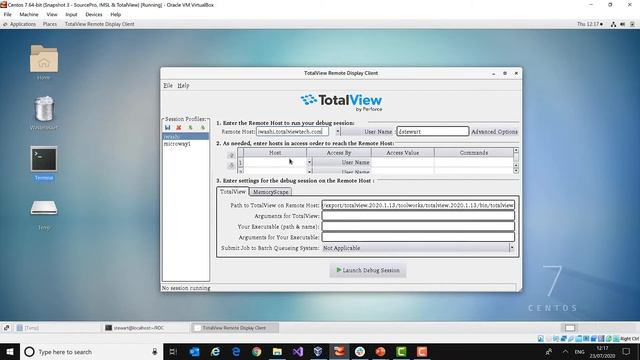Image resolution: width=640 pixels, height=360 pixels.
Task: Click the Commands column header
Action: click(x=473, y=152)
